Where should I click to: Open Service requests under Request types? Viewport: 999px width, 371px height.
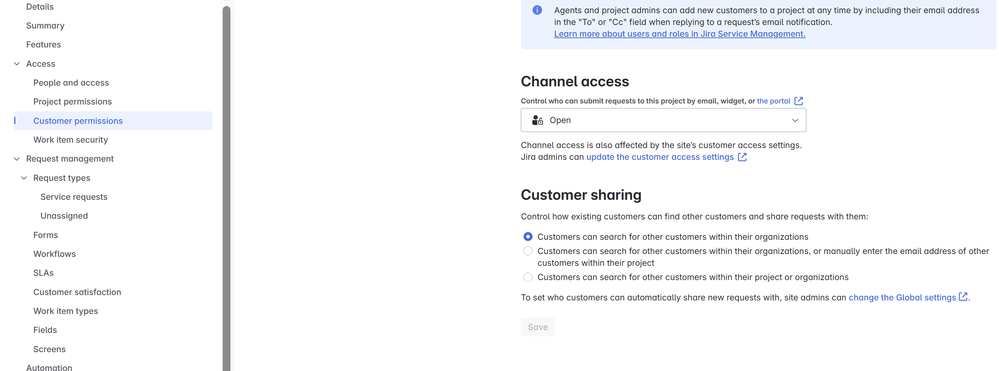[74, 197]
